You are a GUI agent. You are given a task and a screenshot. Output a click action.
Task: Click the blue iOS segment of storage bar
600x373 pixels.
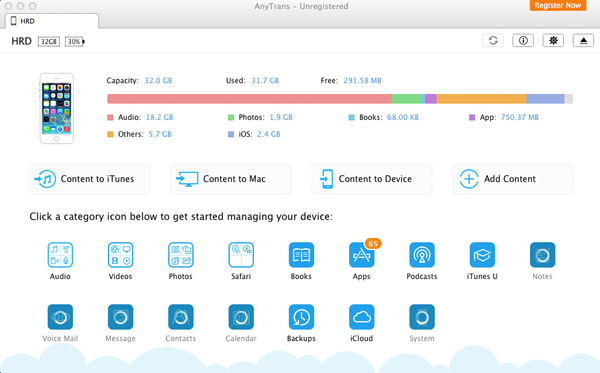click(545, 99)
